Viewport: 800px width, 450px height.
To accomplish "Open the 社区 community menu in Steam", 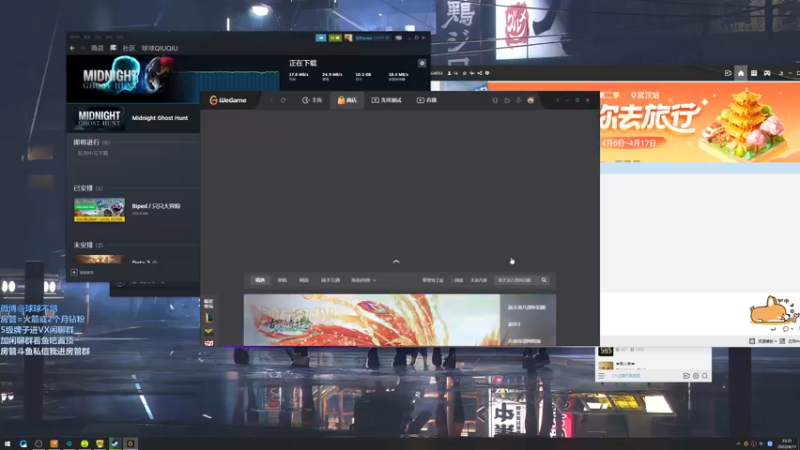I will pos(129,48).
